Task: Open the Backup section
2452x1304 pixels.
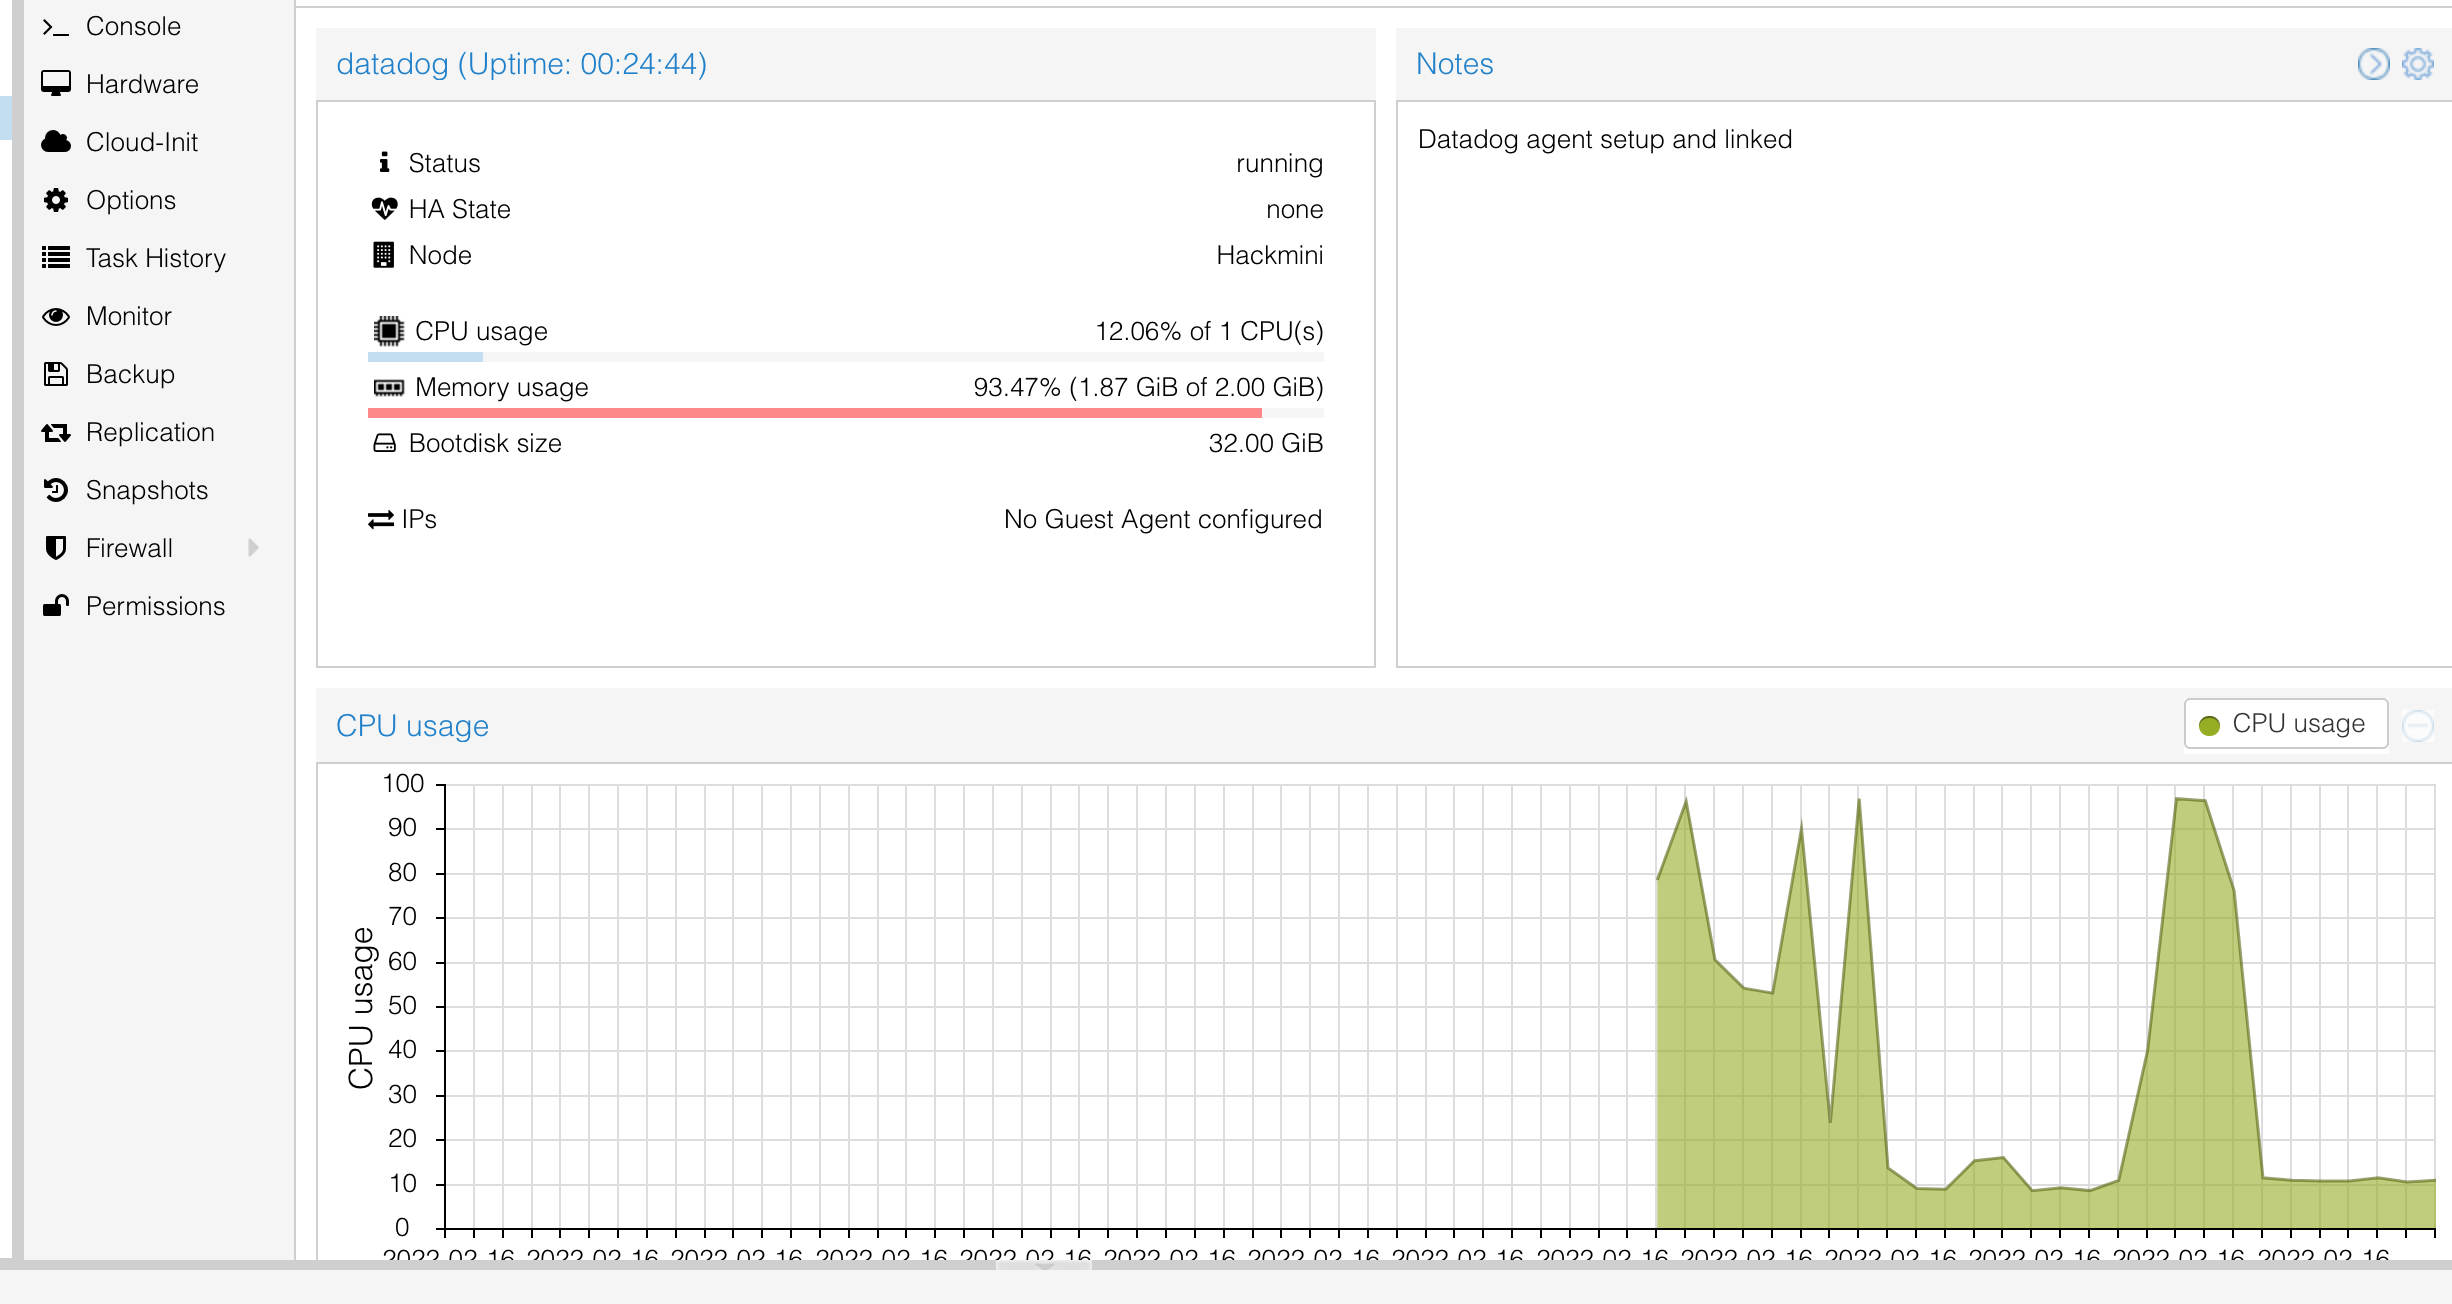Action: [130, 374]
